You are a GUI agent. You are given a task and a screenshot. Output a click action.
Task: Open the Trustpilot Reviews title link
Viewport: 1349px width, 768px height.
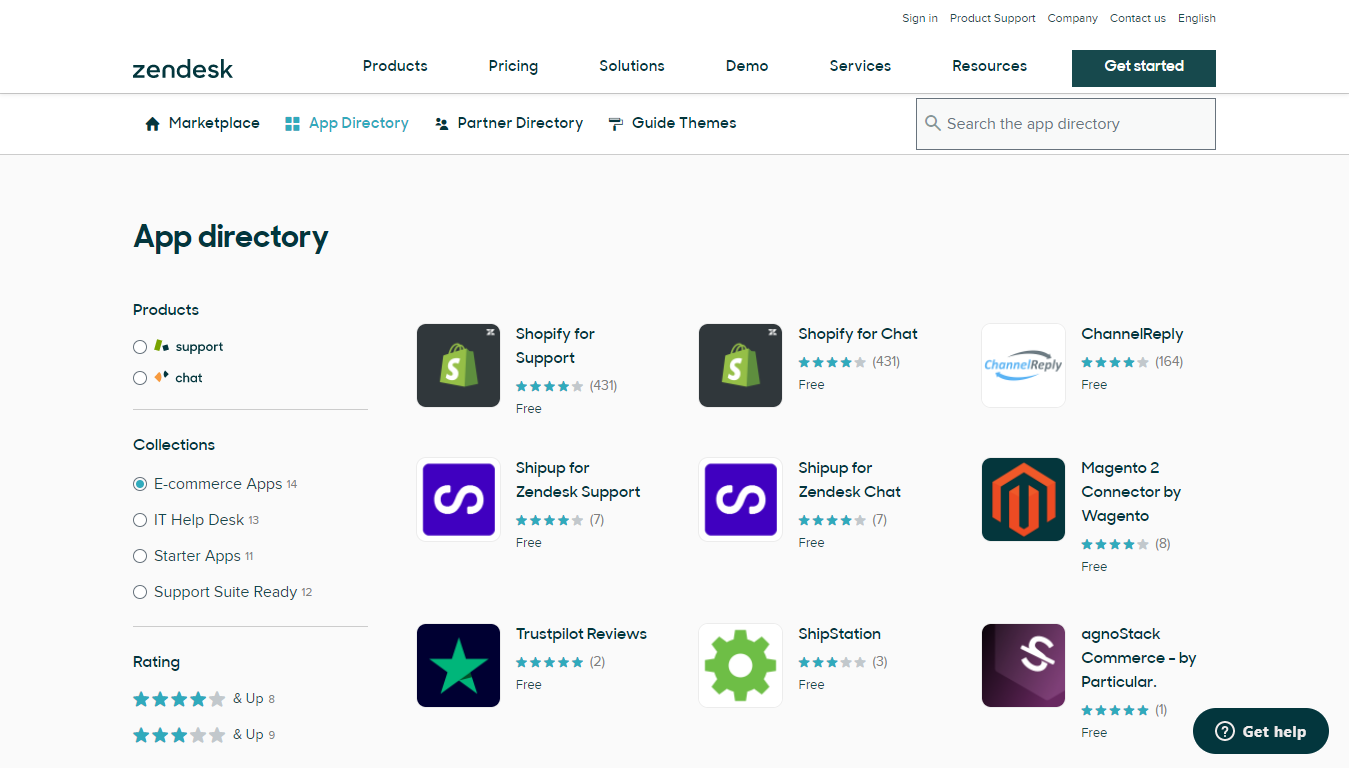pyautogui.click(x=581, y=634)
